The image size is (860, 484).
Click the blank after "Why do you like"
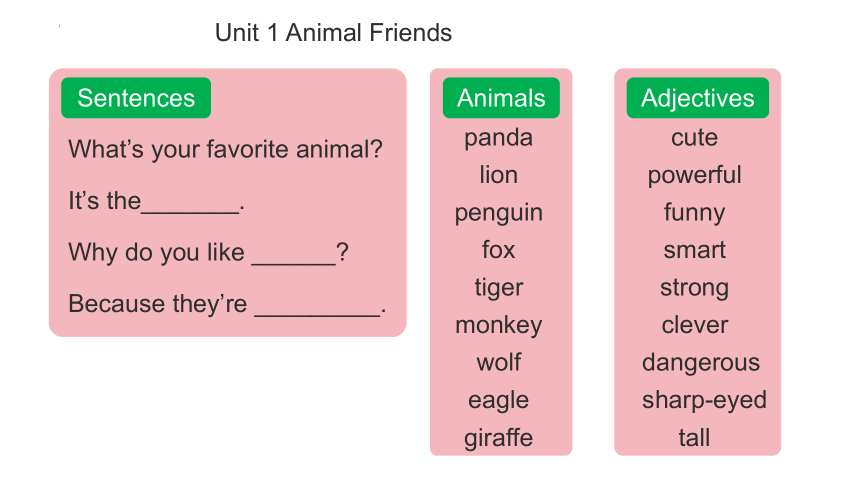293,256
